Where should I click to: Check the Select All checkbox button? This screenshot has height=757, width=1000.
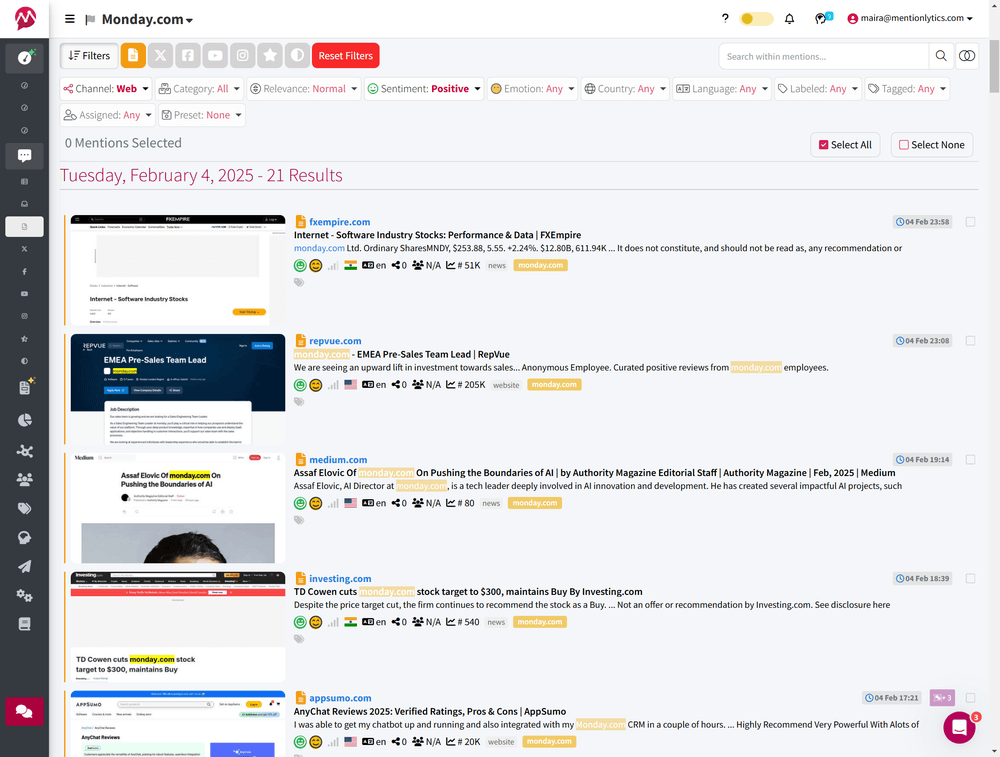click(845, 145)
